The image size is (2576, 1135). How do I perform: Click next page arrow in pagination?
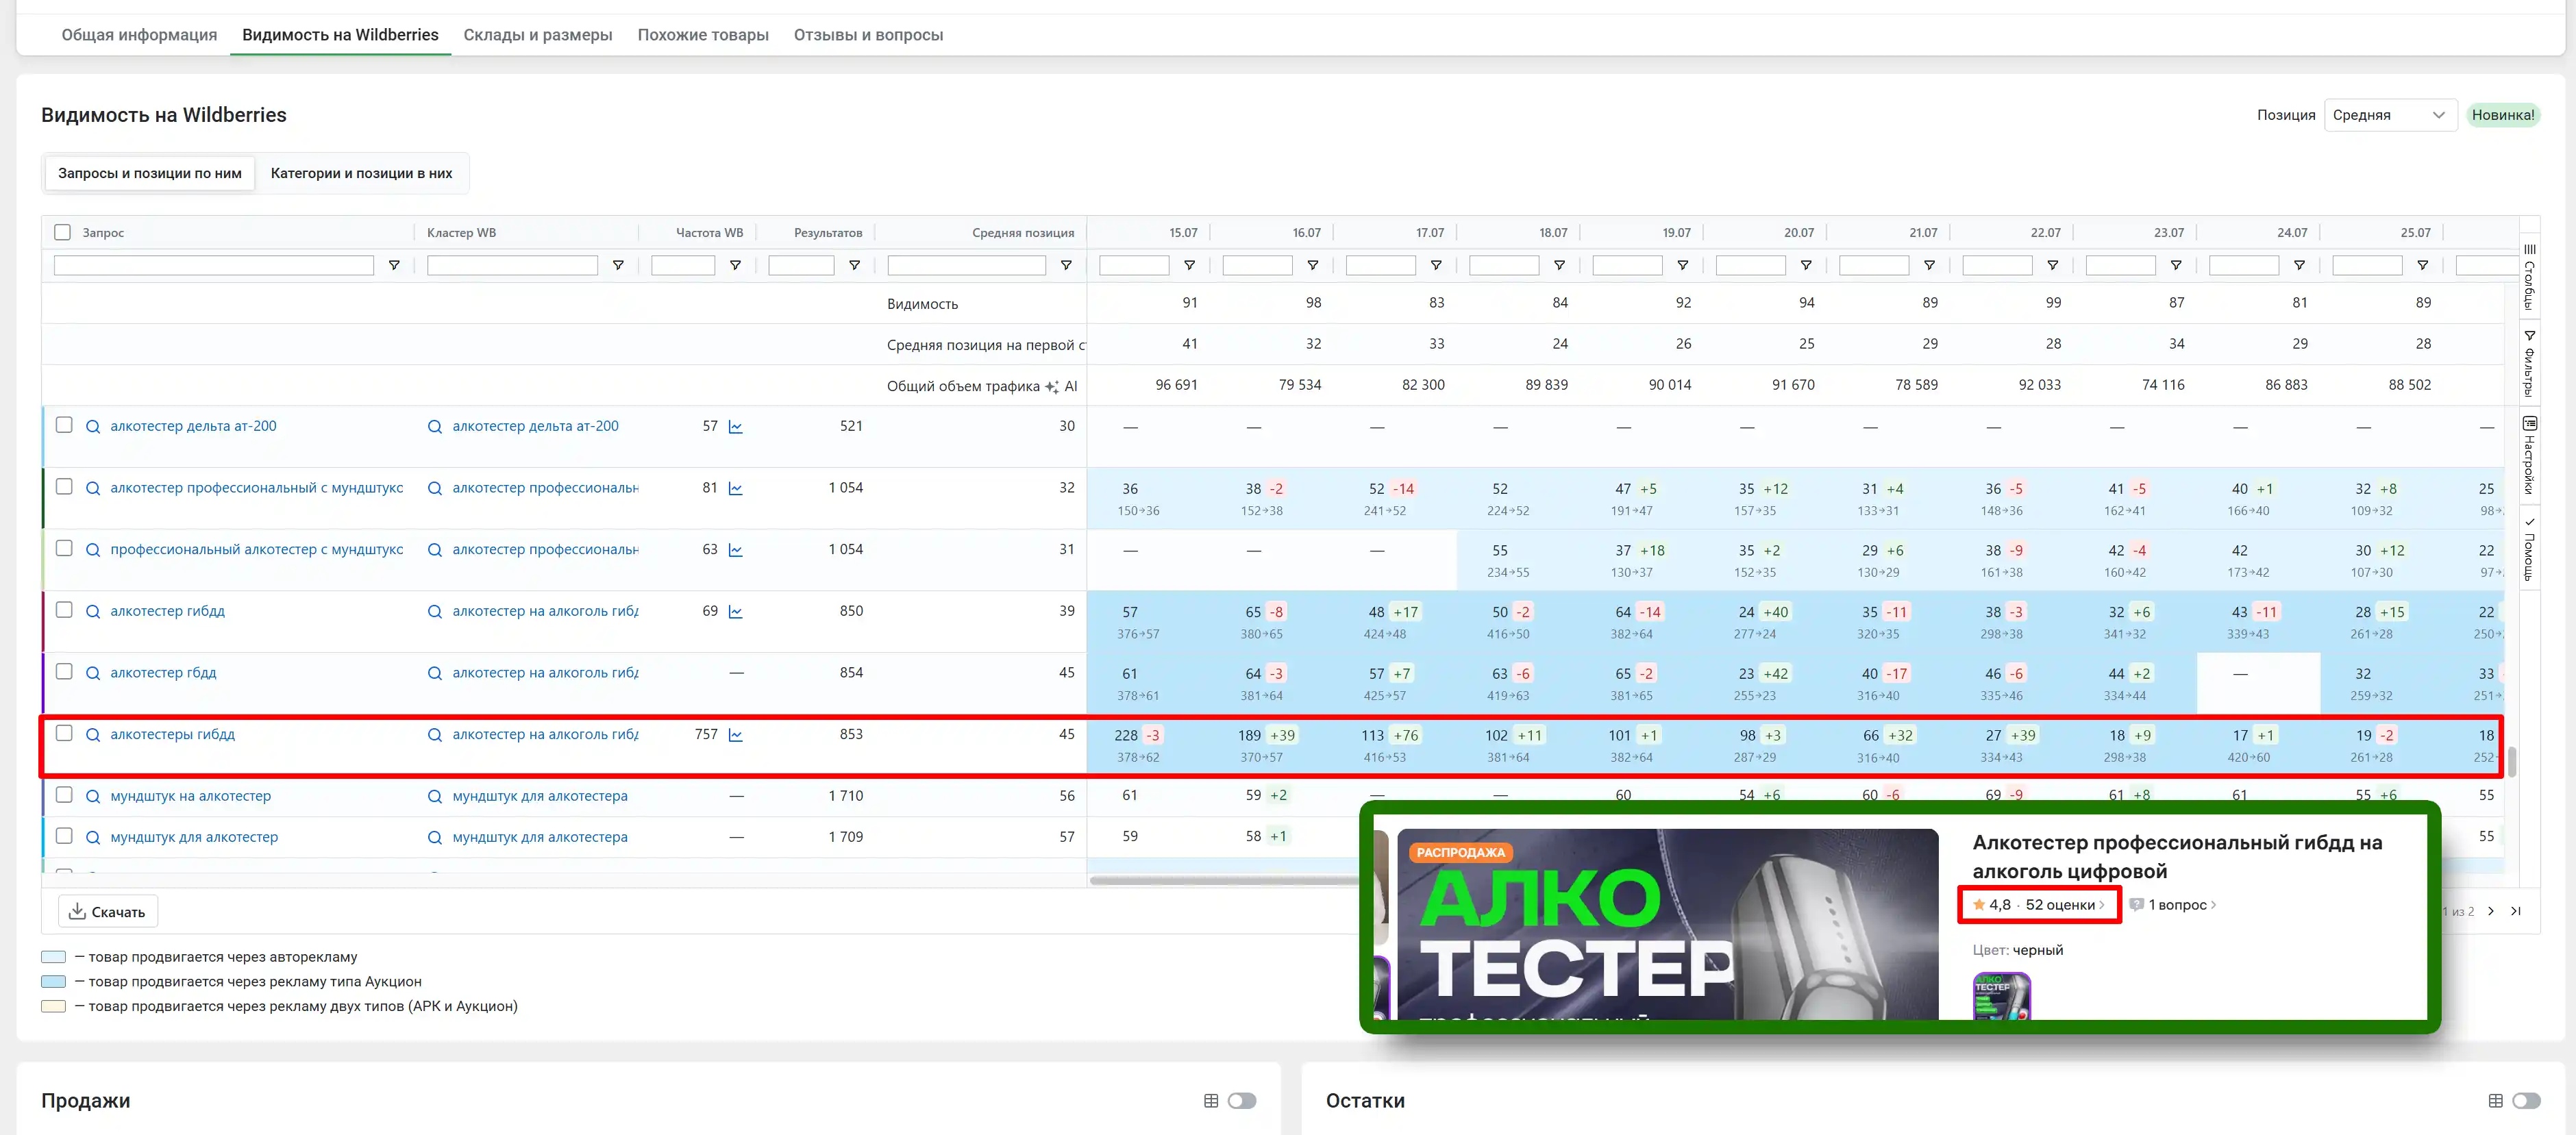[2490, 911]
